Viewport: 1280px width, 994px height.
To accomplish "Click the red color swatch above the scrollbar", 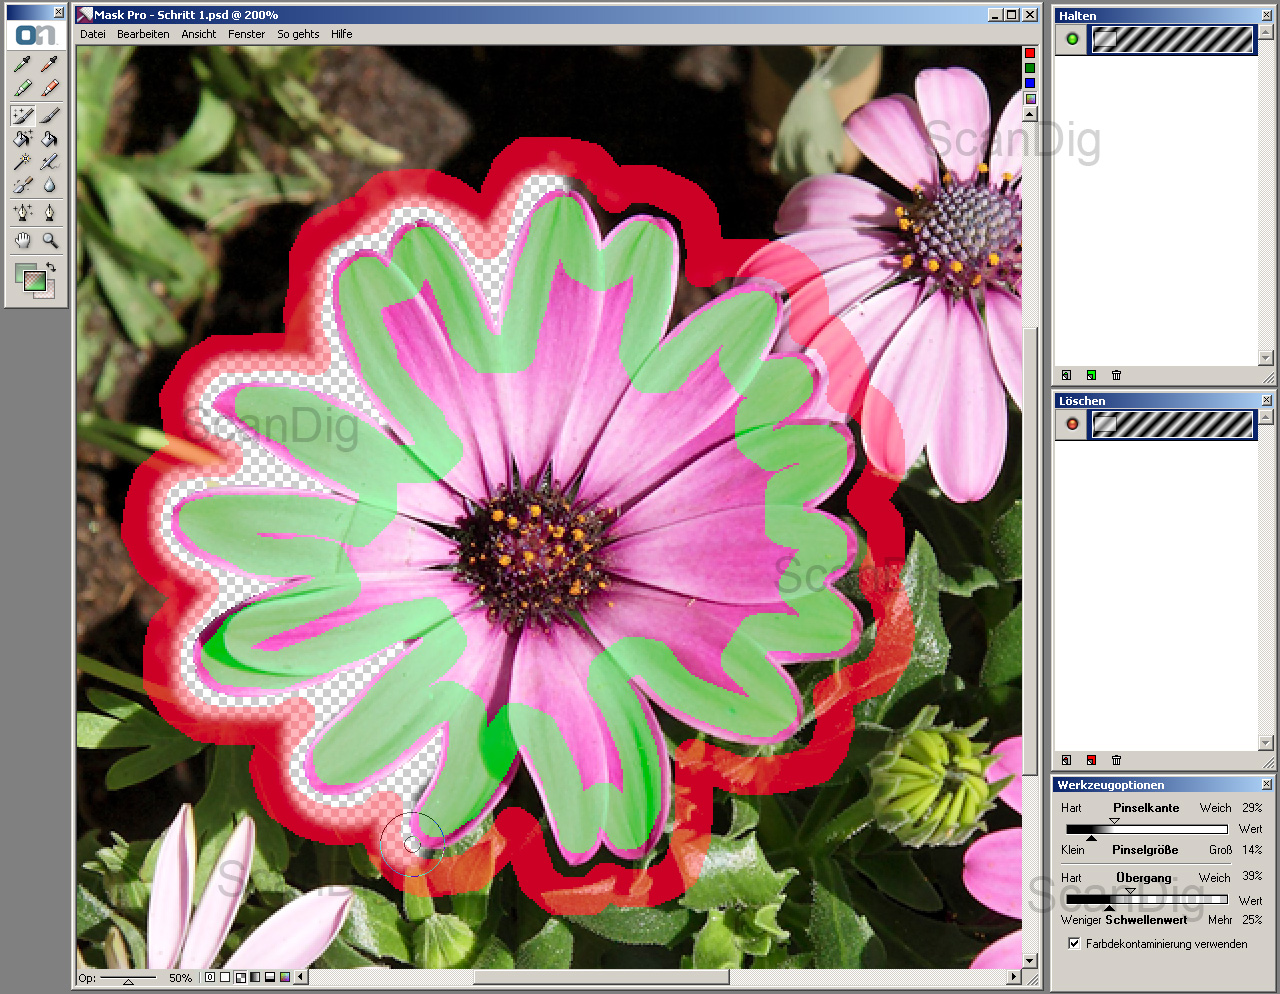I will (1029, 53).
